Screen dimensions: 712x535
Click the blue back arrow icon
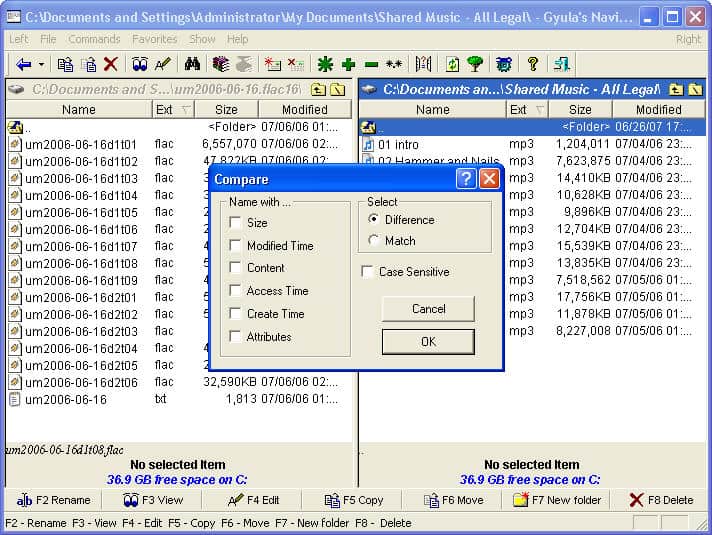coord(22,64)
